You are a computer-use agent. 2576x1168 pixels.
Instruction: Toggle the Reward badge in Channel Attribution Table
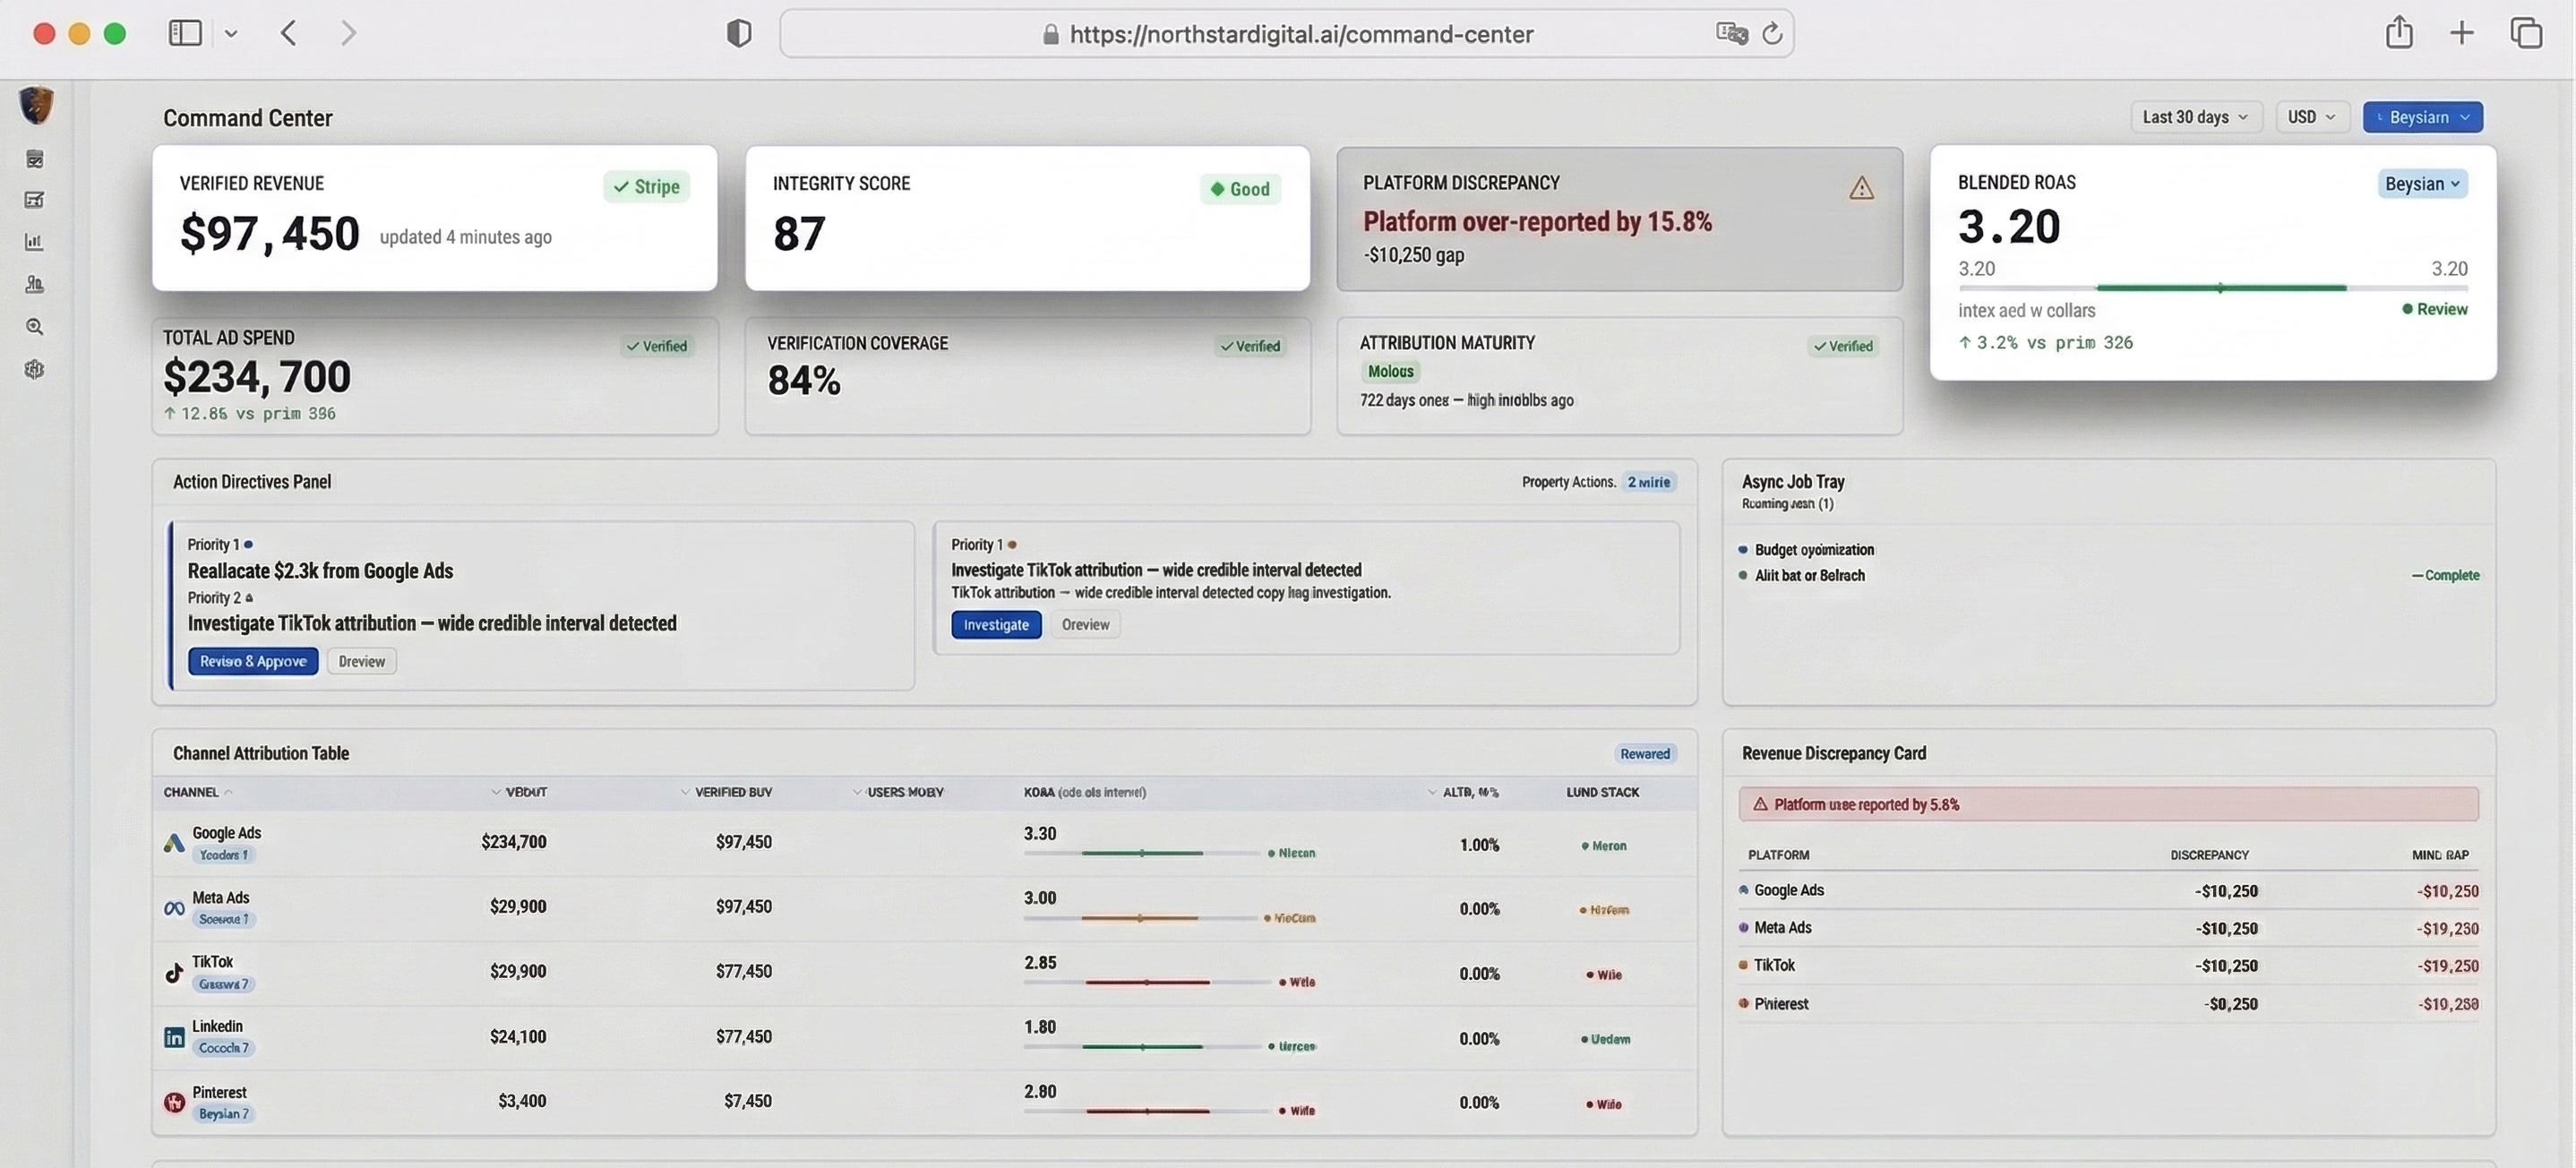coord(1645,754)
